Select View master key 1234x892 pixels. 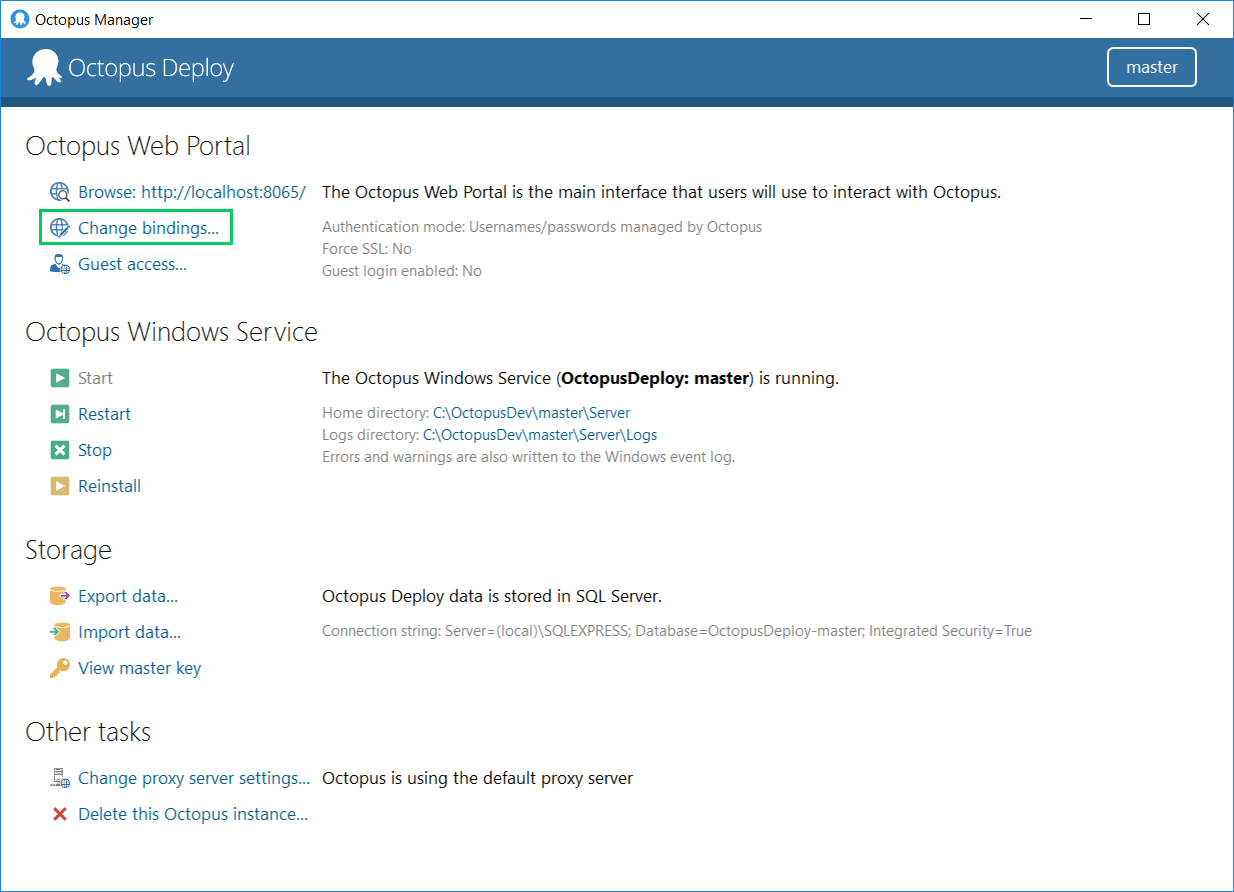coord(139,668)
